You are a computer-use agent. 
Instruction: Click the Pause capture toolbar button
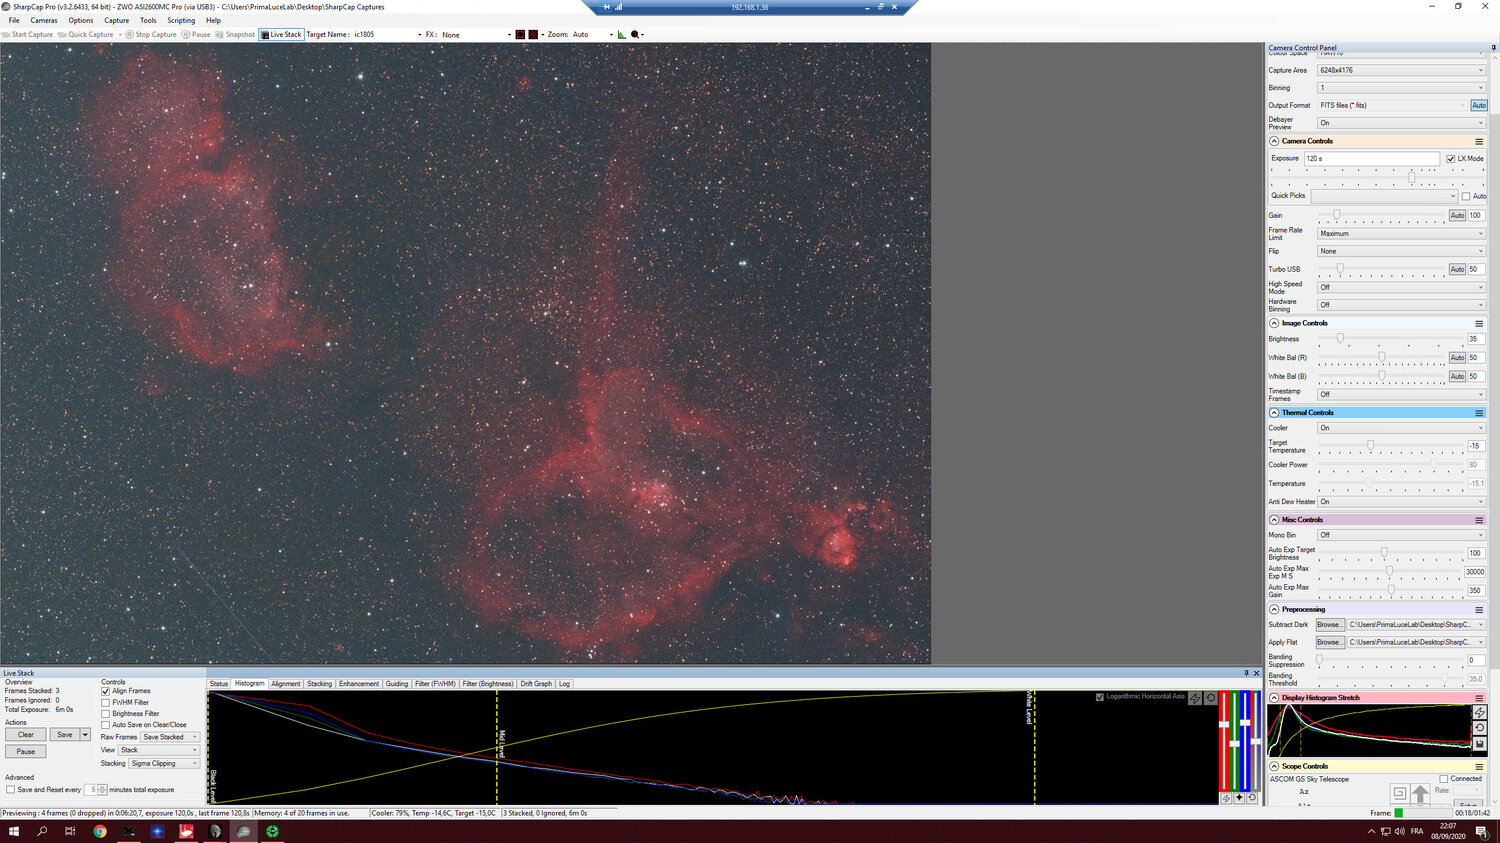pyautogui.click(x=196, y=34)
